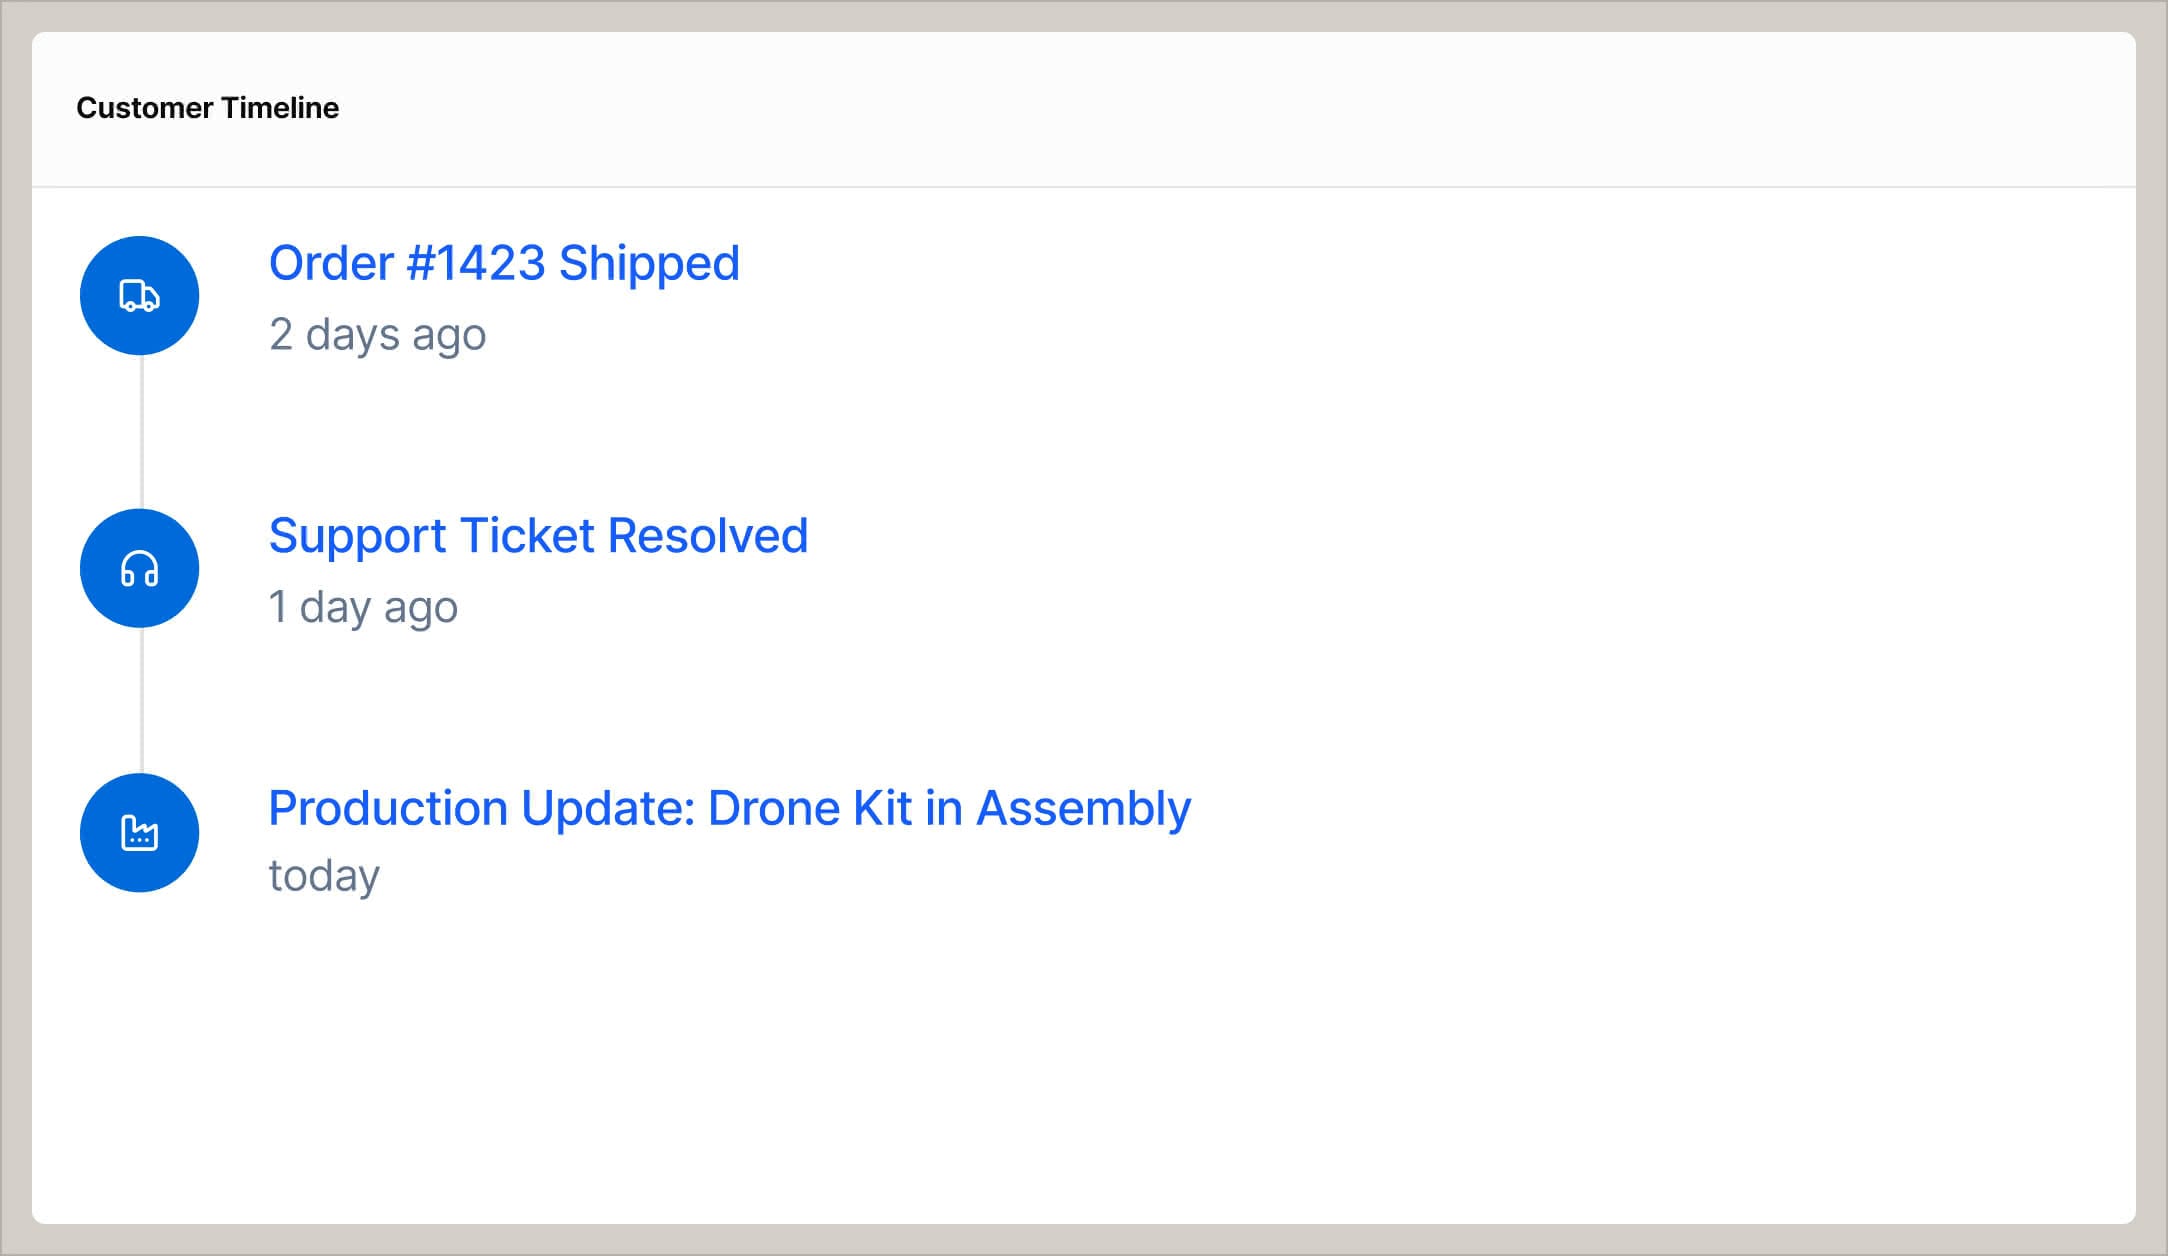Open the Order #1423 Shipped link
Image resolution: width=2168 pixels, height=1256 pixels.
point(503,264)
